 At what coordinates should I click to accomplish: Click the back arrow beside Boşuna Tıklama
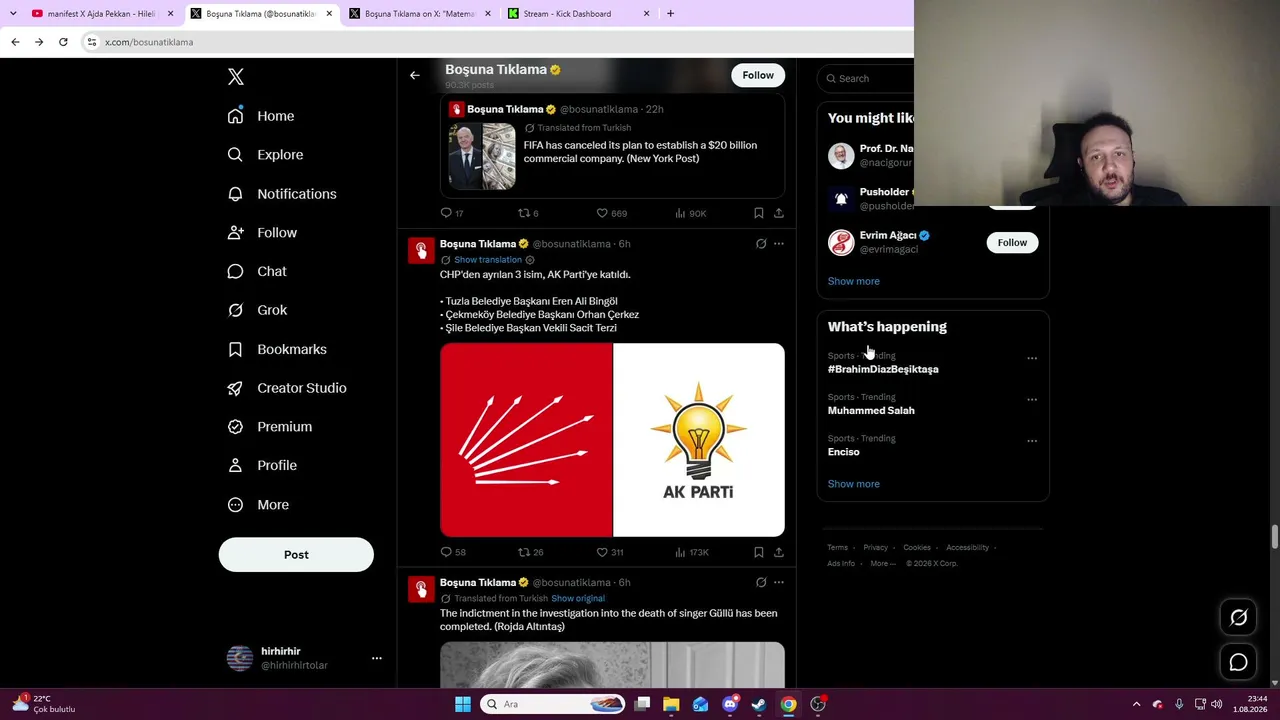click(x=415, y=75)
